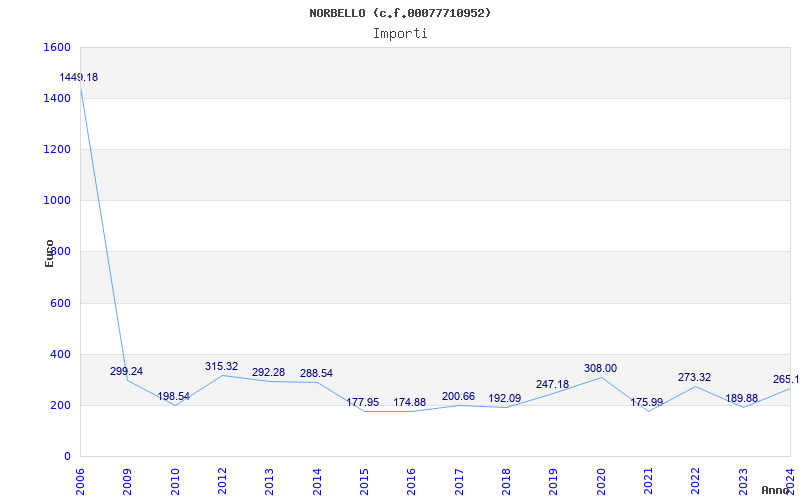Click the 1400 y-axis value
This screenshot has width=800, height=500.
[57, 98]
